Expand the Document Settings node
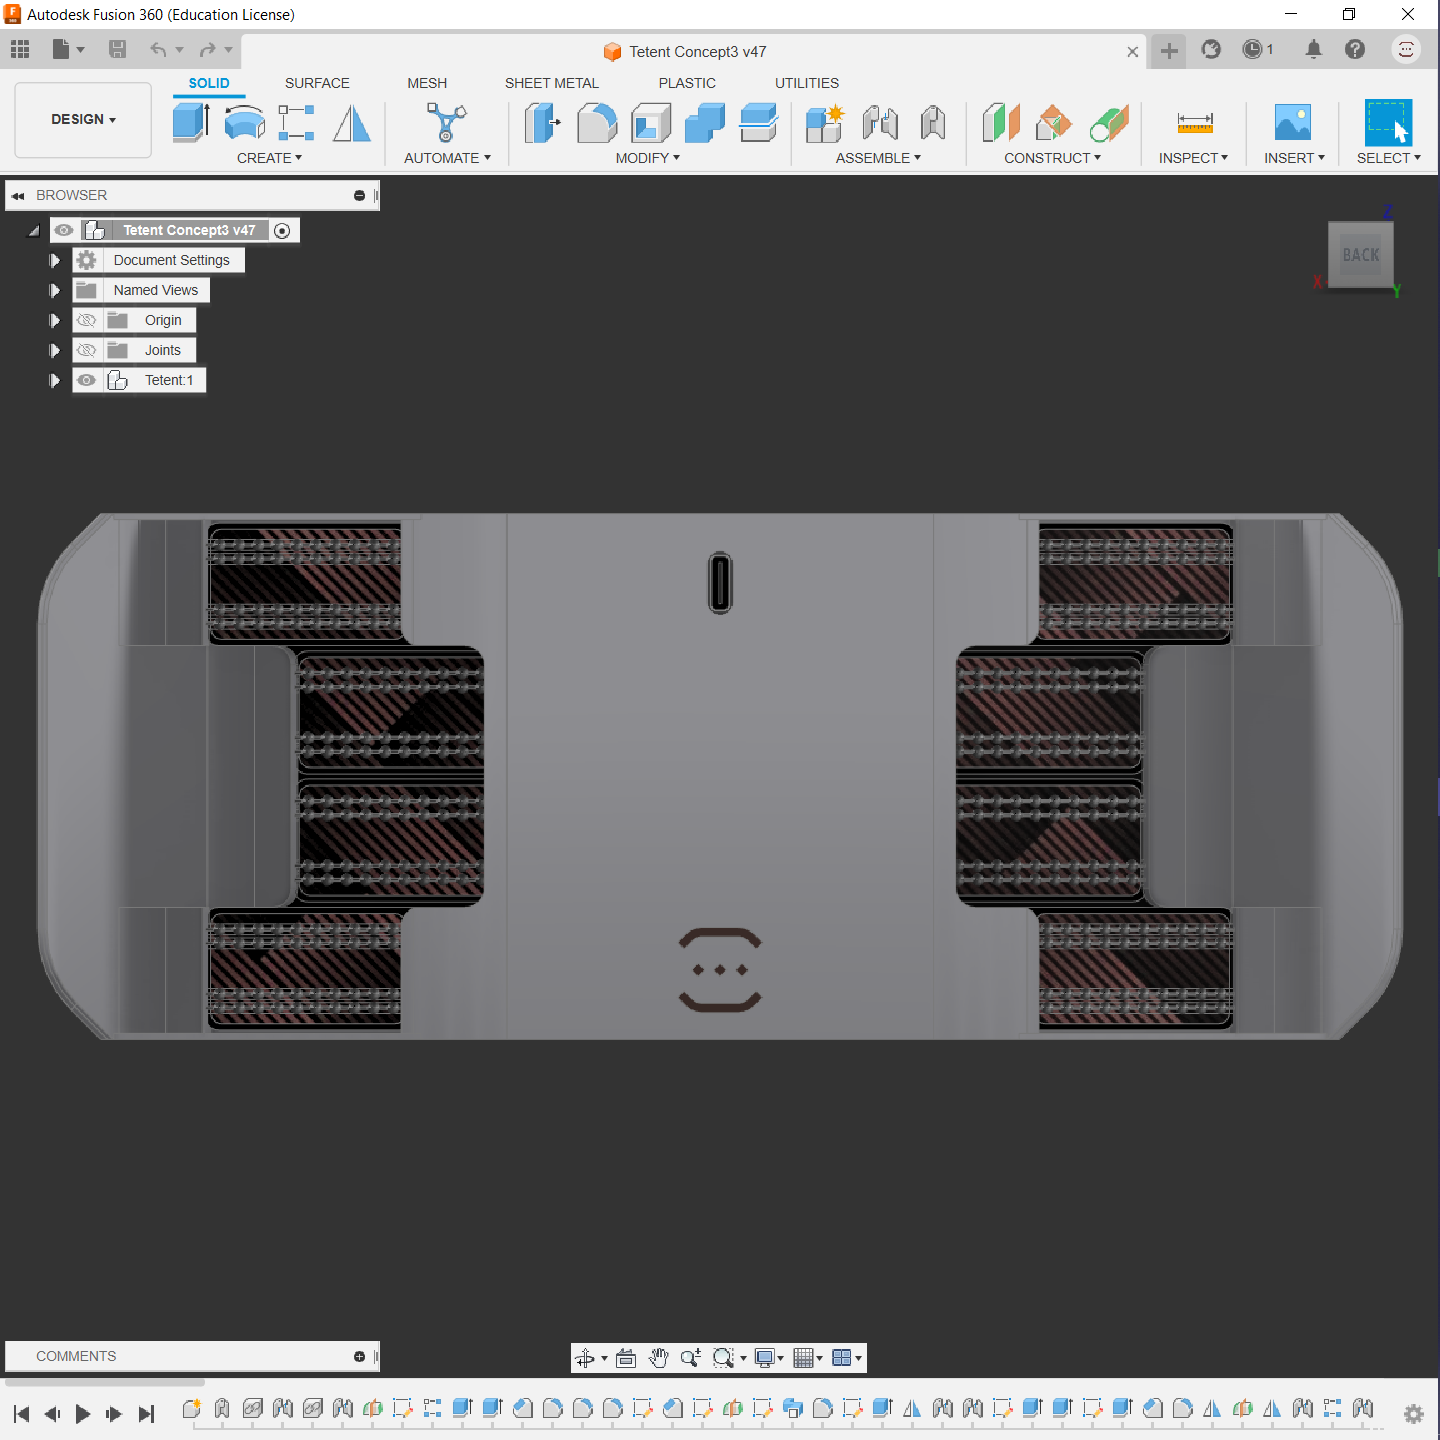 (x=55, y=260)
